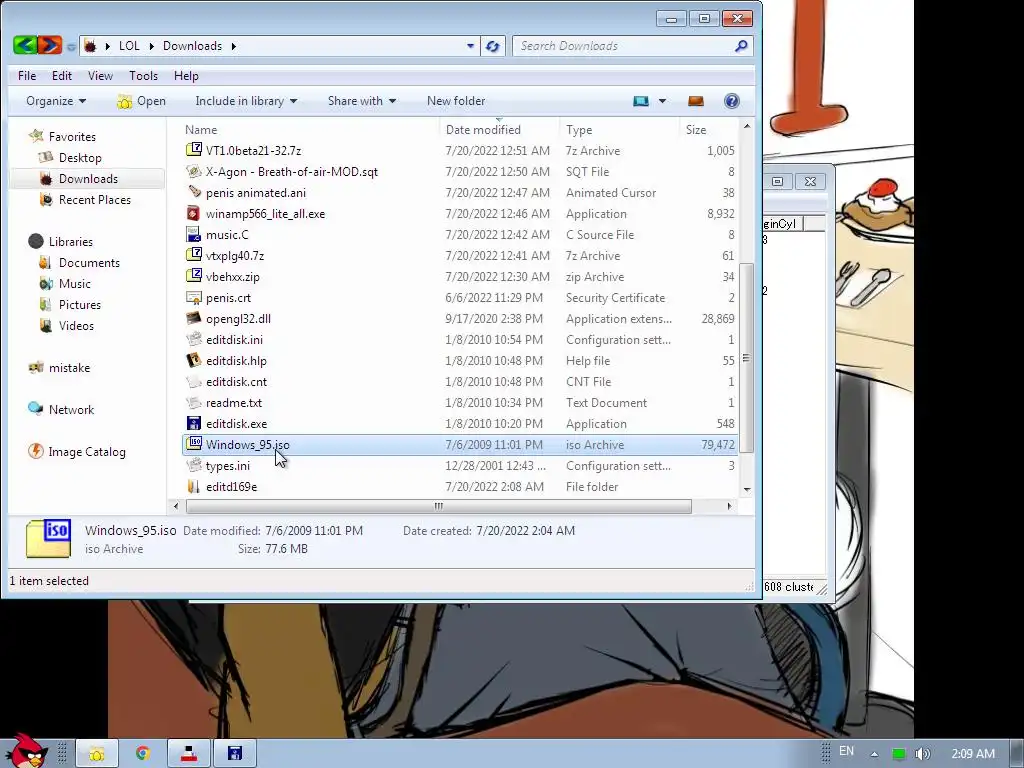The image size is (1024, 768).
Task: Open the floppy disk taskbar icon
Action: point(234,754)
